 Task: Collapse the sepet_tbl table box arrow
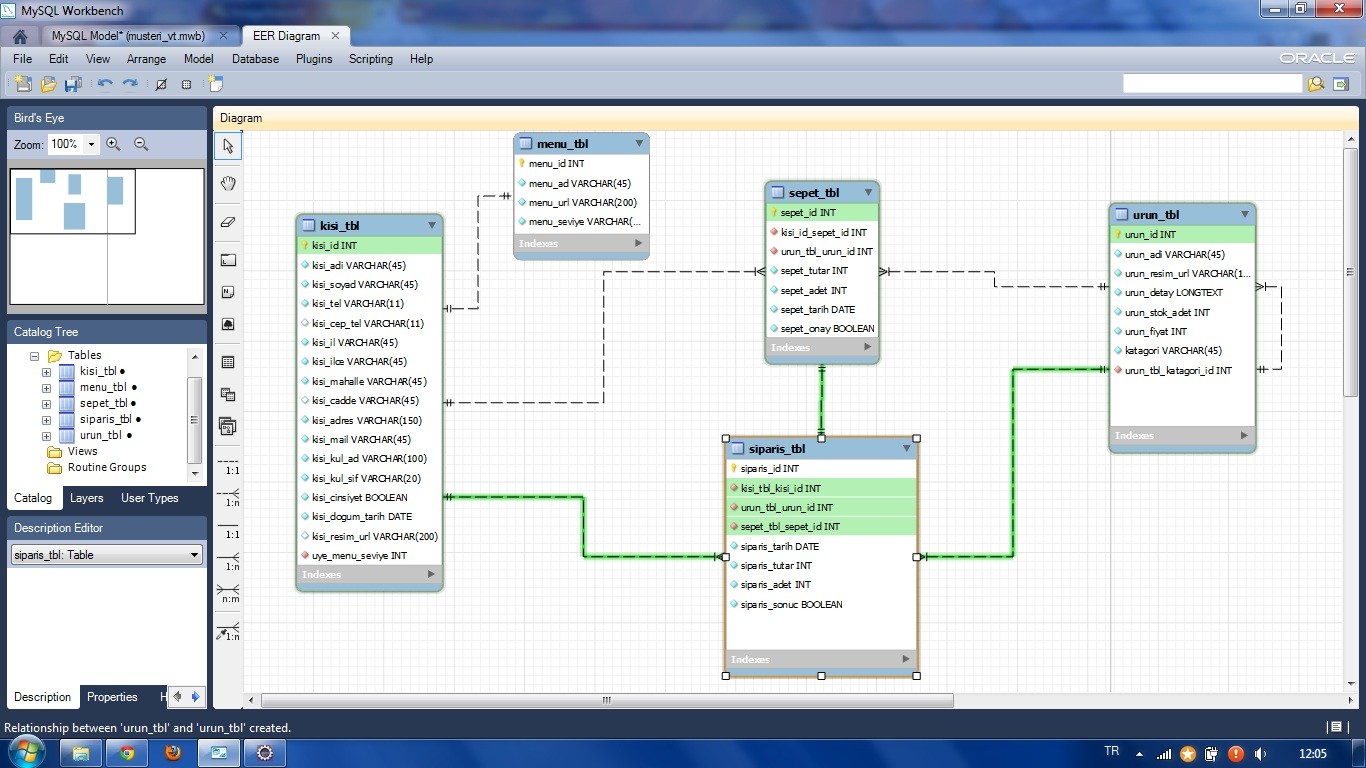click(868, 193)
